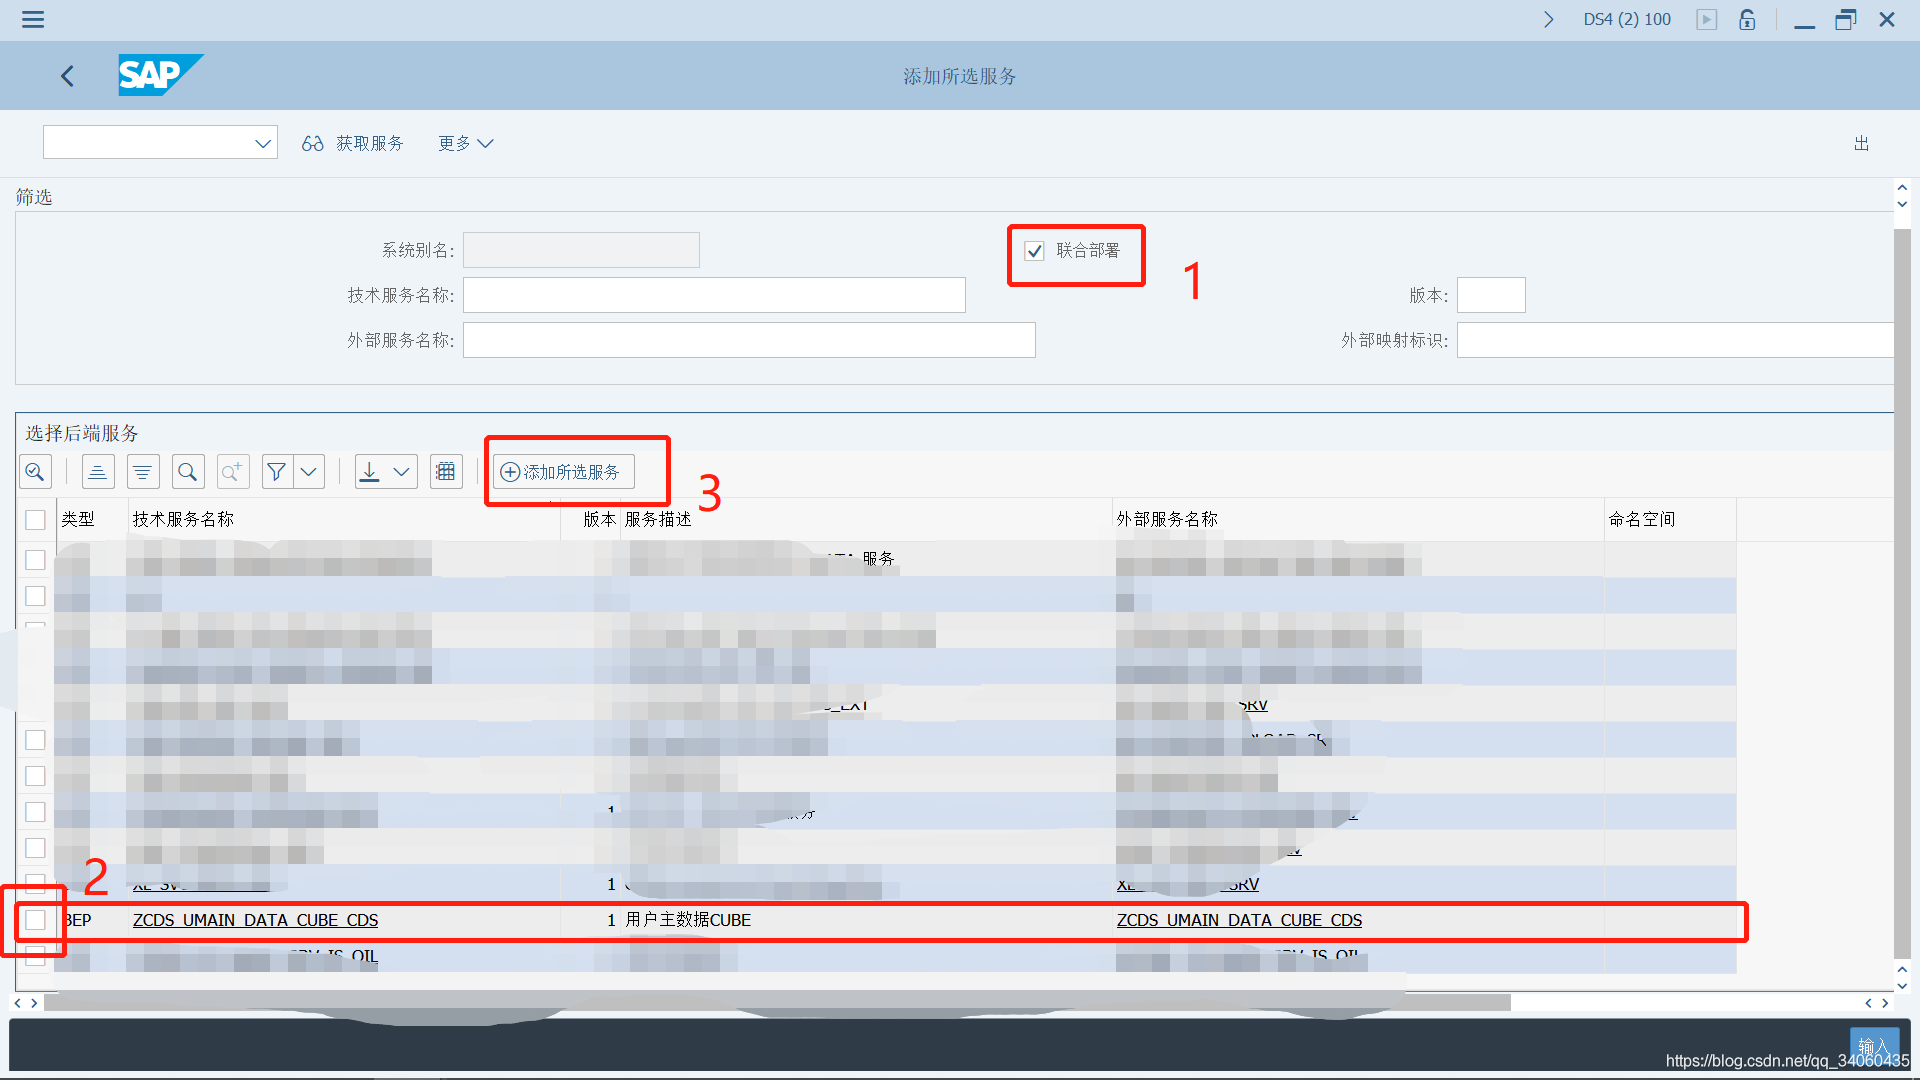
Task: Open the command field dropdown
Action: pyautogui.click(x=263, y=143)
